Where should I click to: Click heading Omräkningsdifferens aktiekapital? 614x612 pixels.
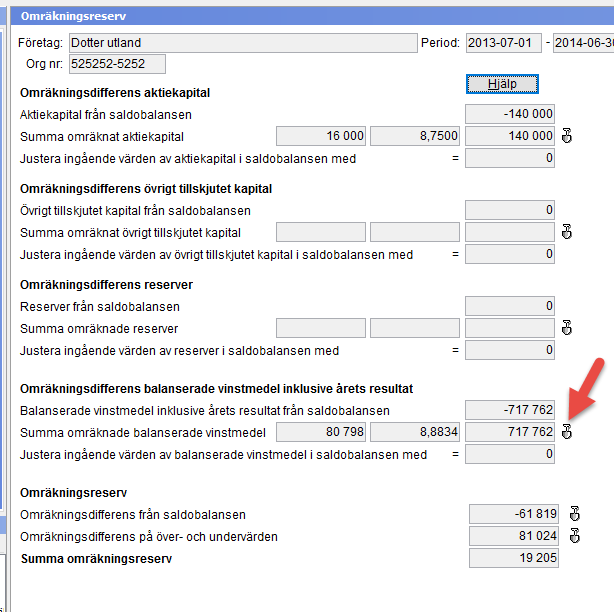click(115, 93)
